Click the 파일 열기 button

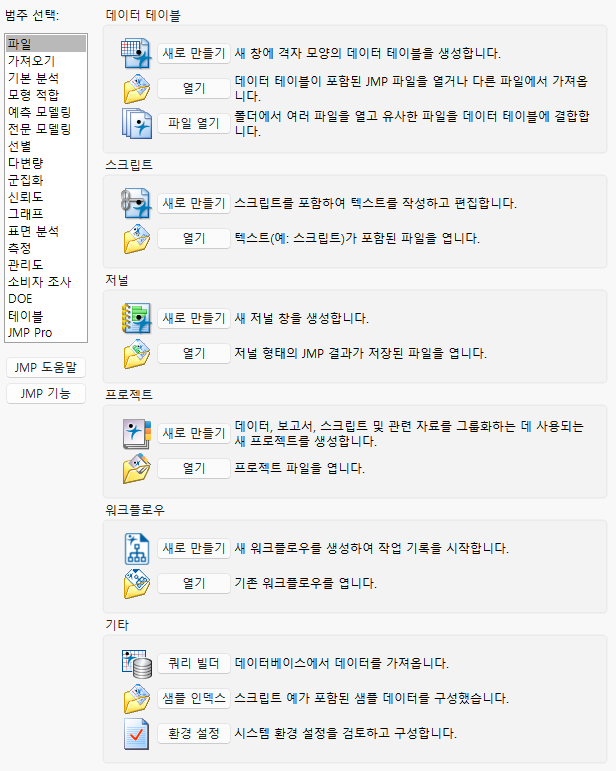coord(194,123)
